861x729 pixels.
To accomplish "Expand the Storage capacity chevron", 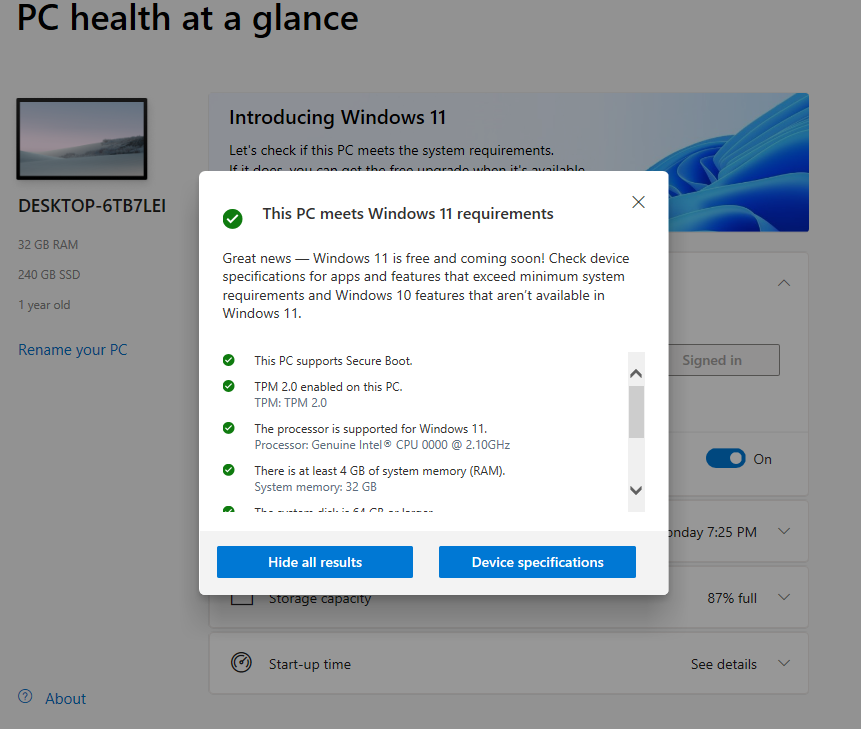I will 784,597.
